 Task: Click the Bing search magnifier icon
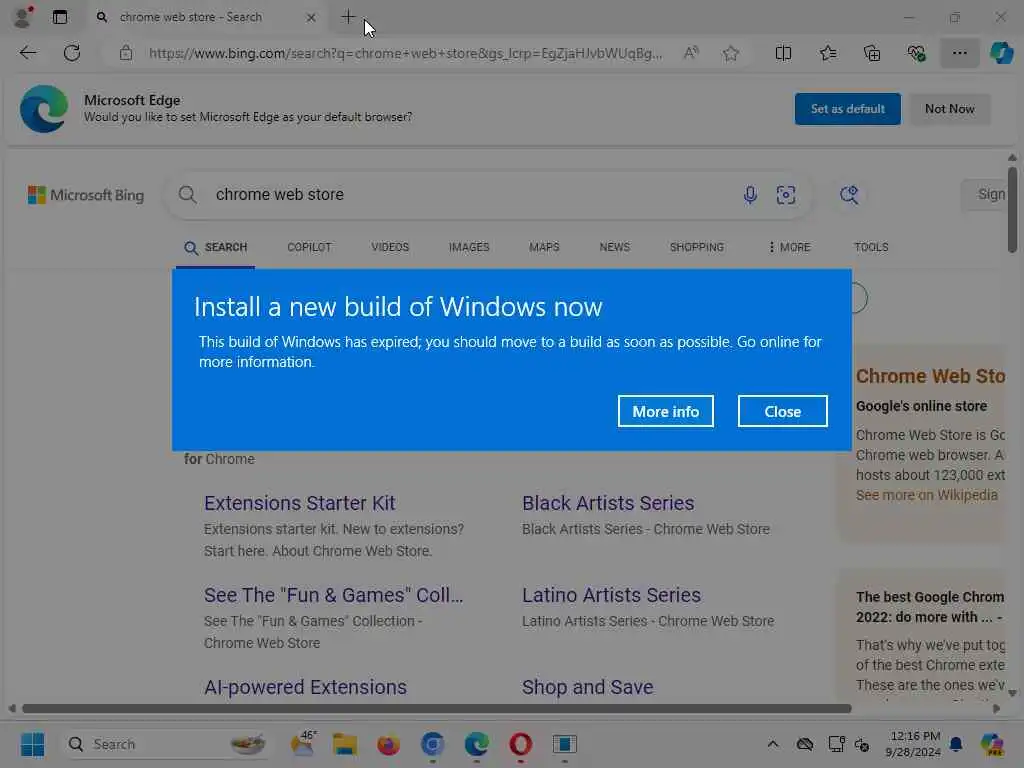[187, 195]
